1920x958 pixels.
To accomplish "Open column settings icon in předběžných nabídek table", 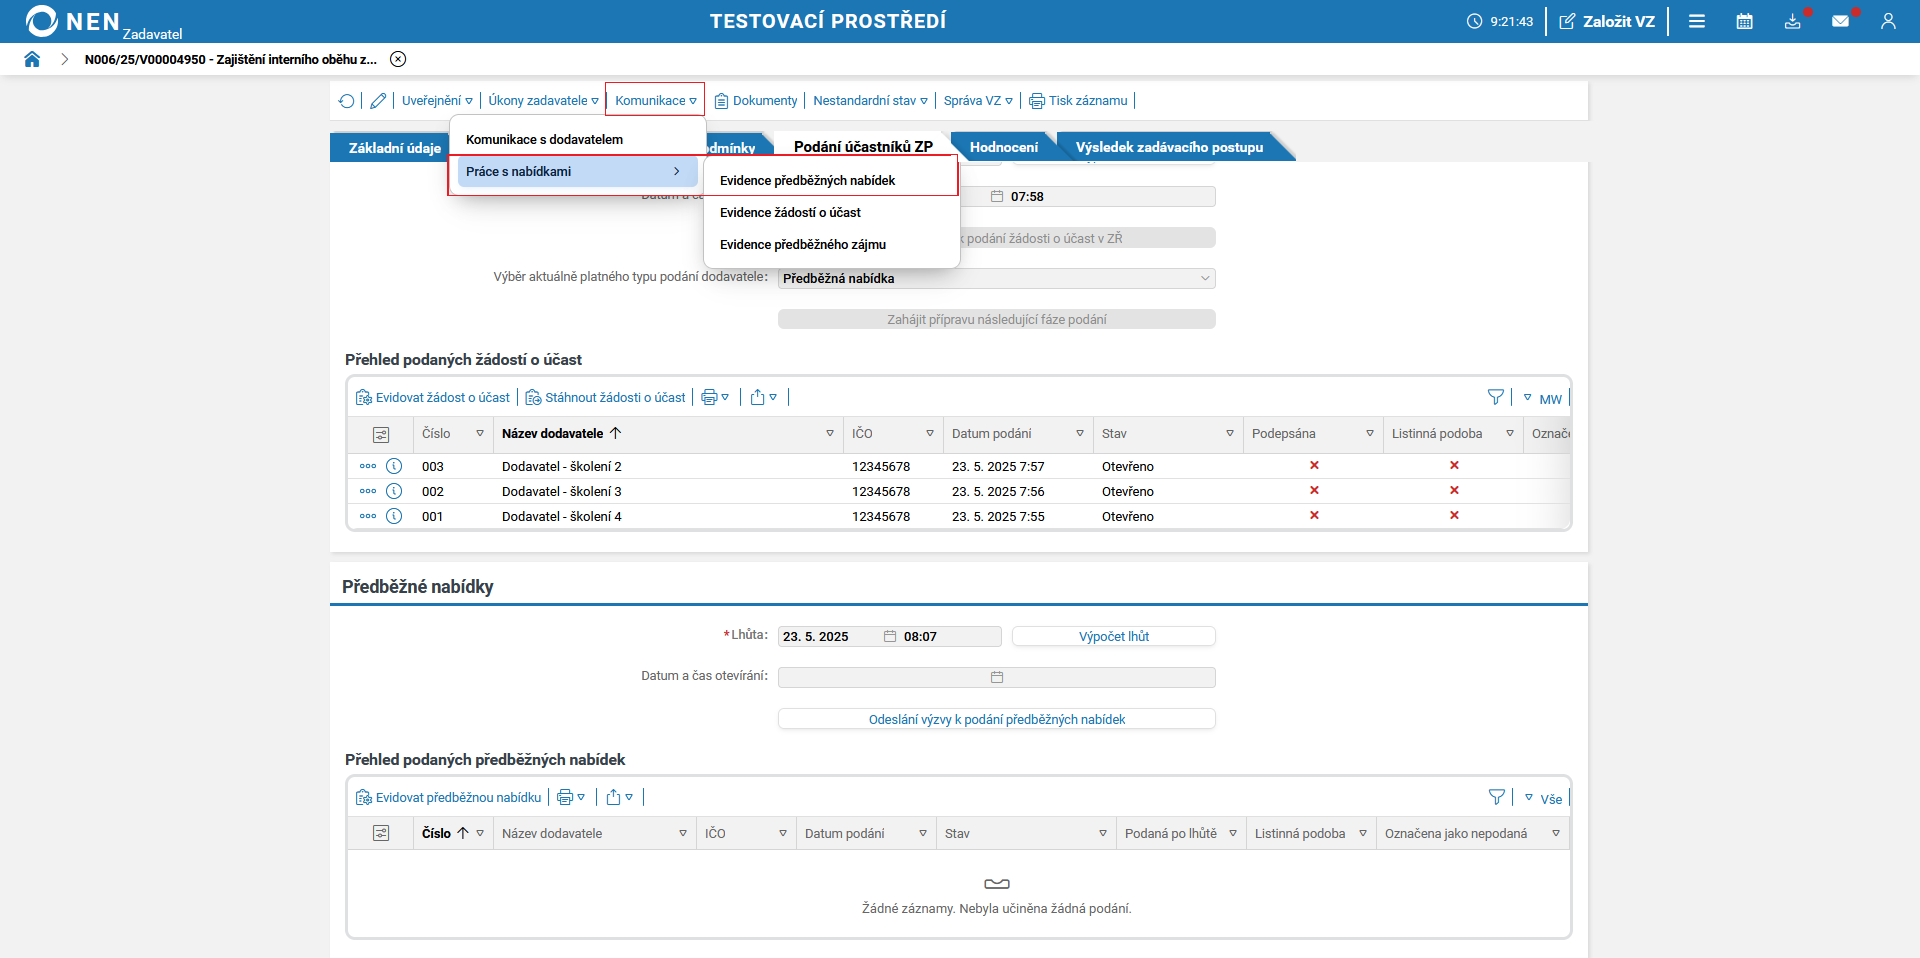I will click(381, 833).
